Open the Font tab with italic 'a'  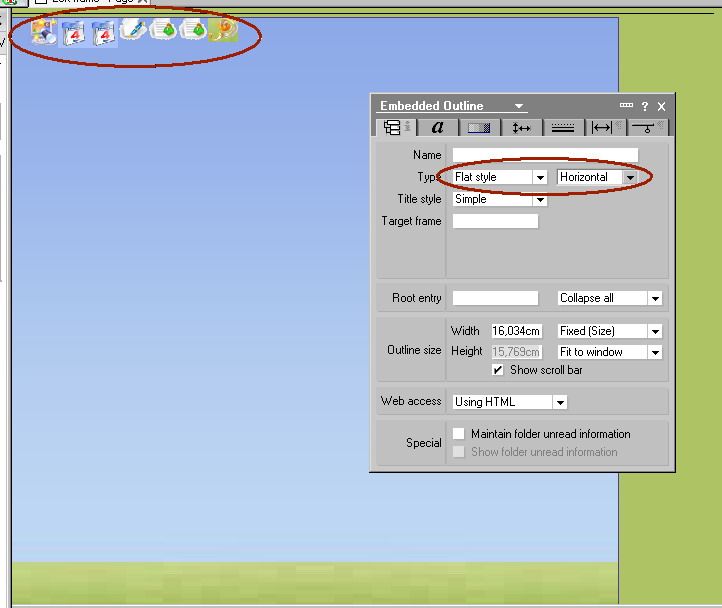(438, 127)
